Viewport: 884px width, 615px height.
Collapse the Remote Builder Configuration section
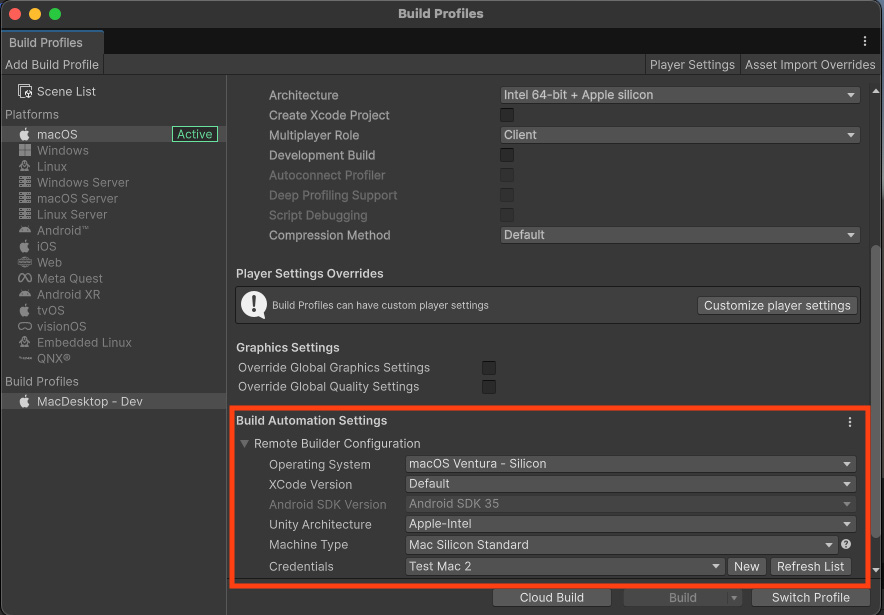click(245, 444)
